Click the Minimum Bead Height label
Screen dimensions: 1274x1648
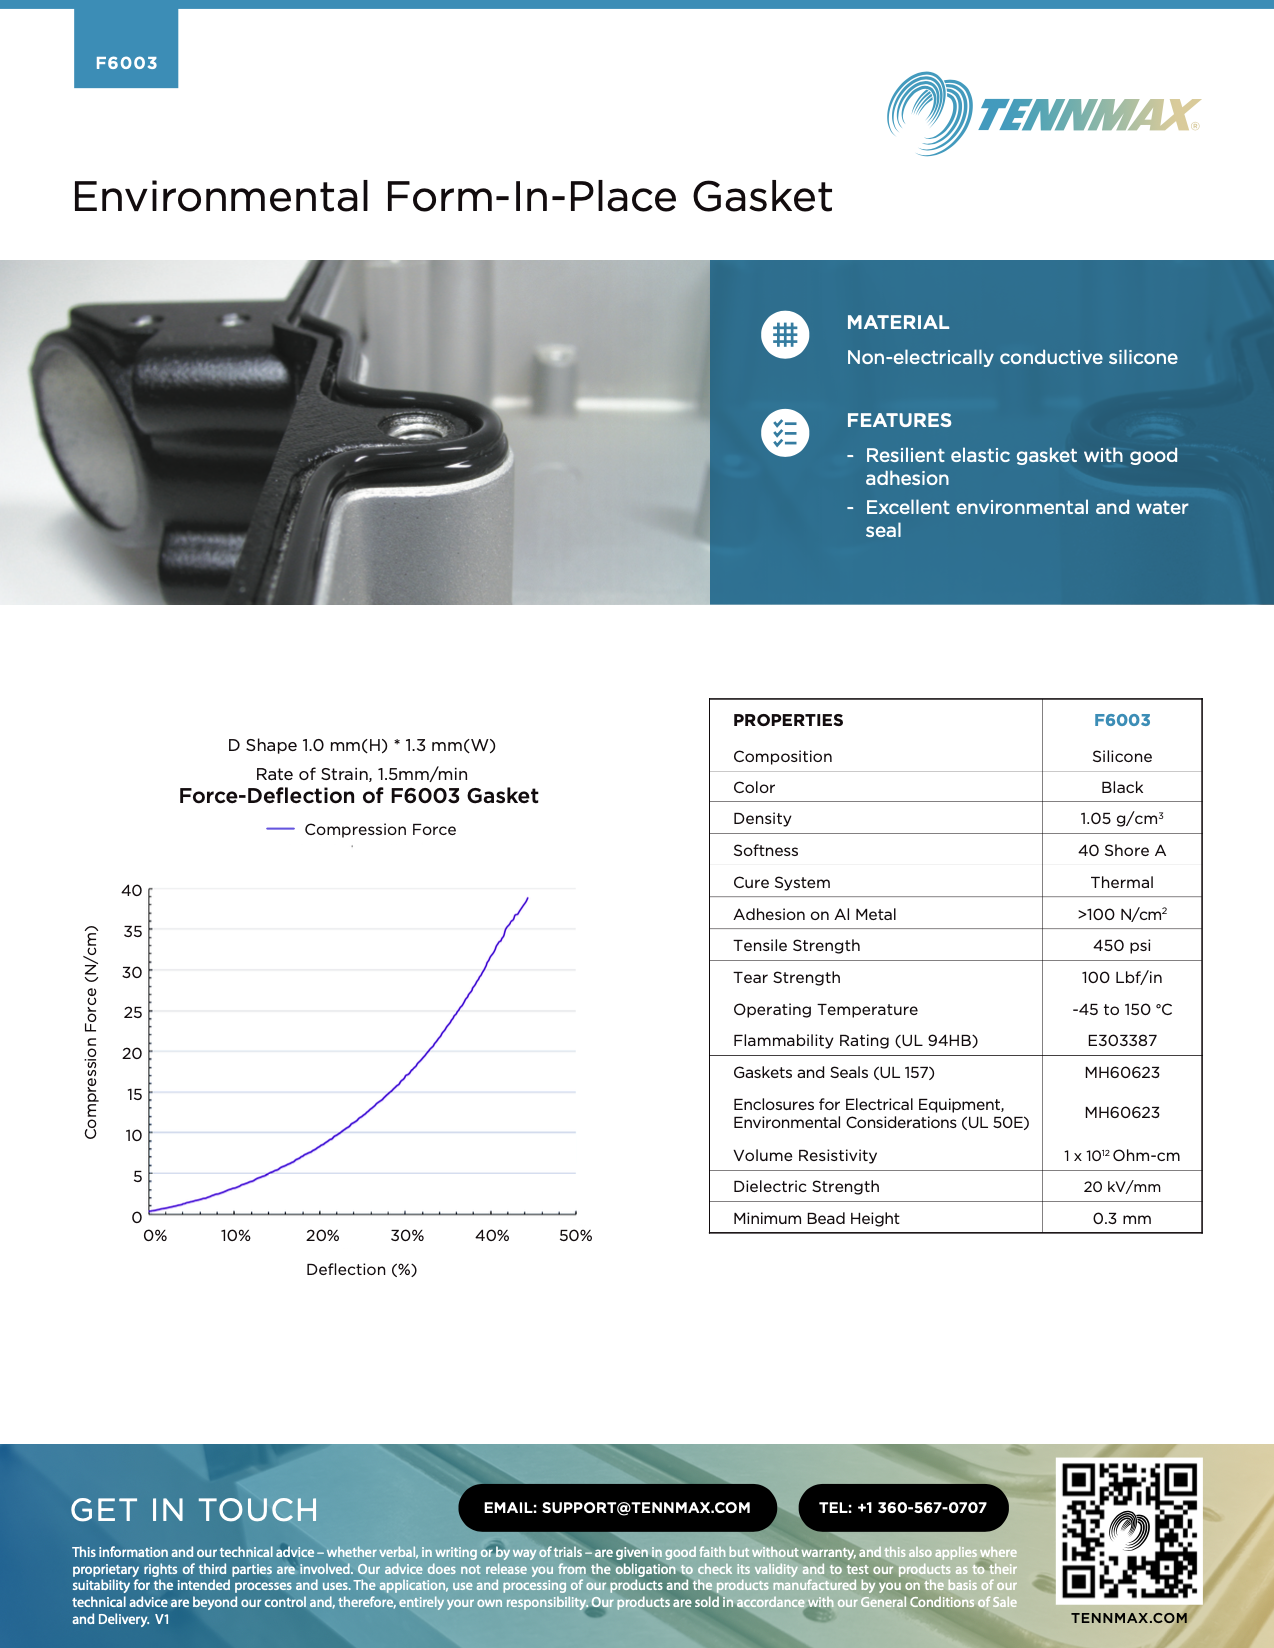click(x=816, y=1219)
